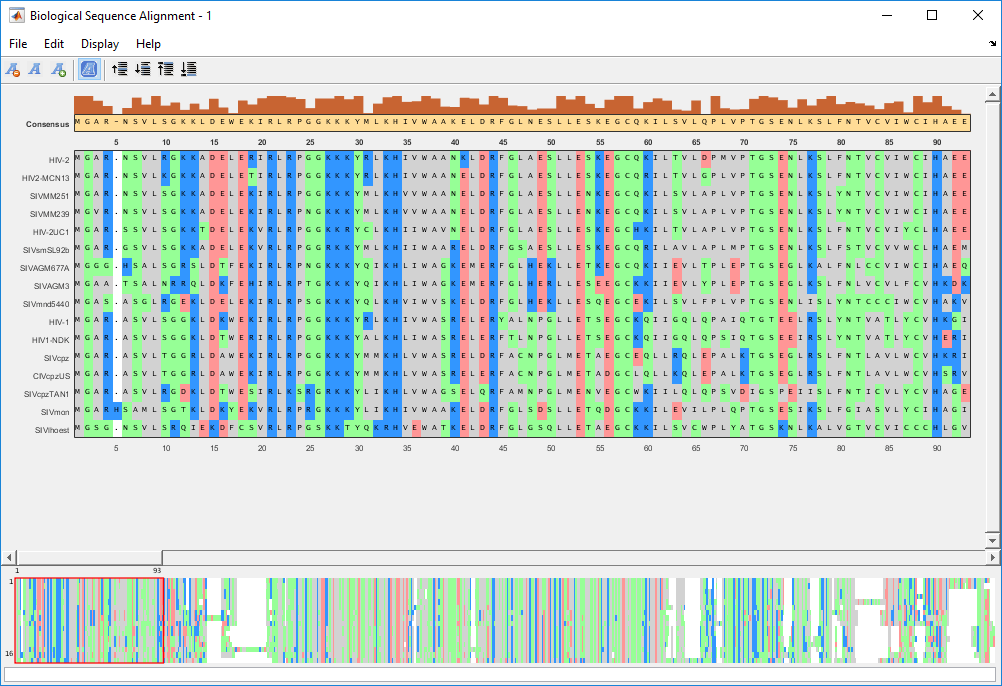Select the HIV-1 sequence label
1002x686 pixels.
(x=59, y=323)
